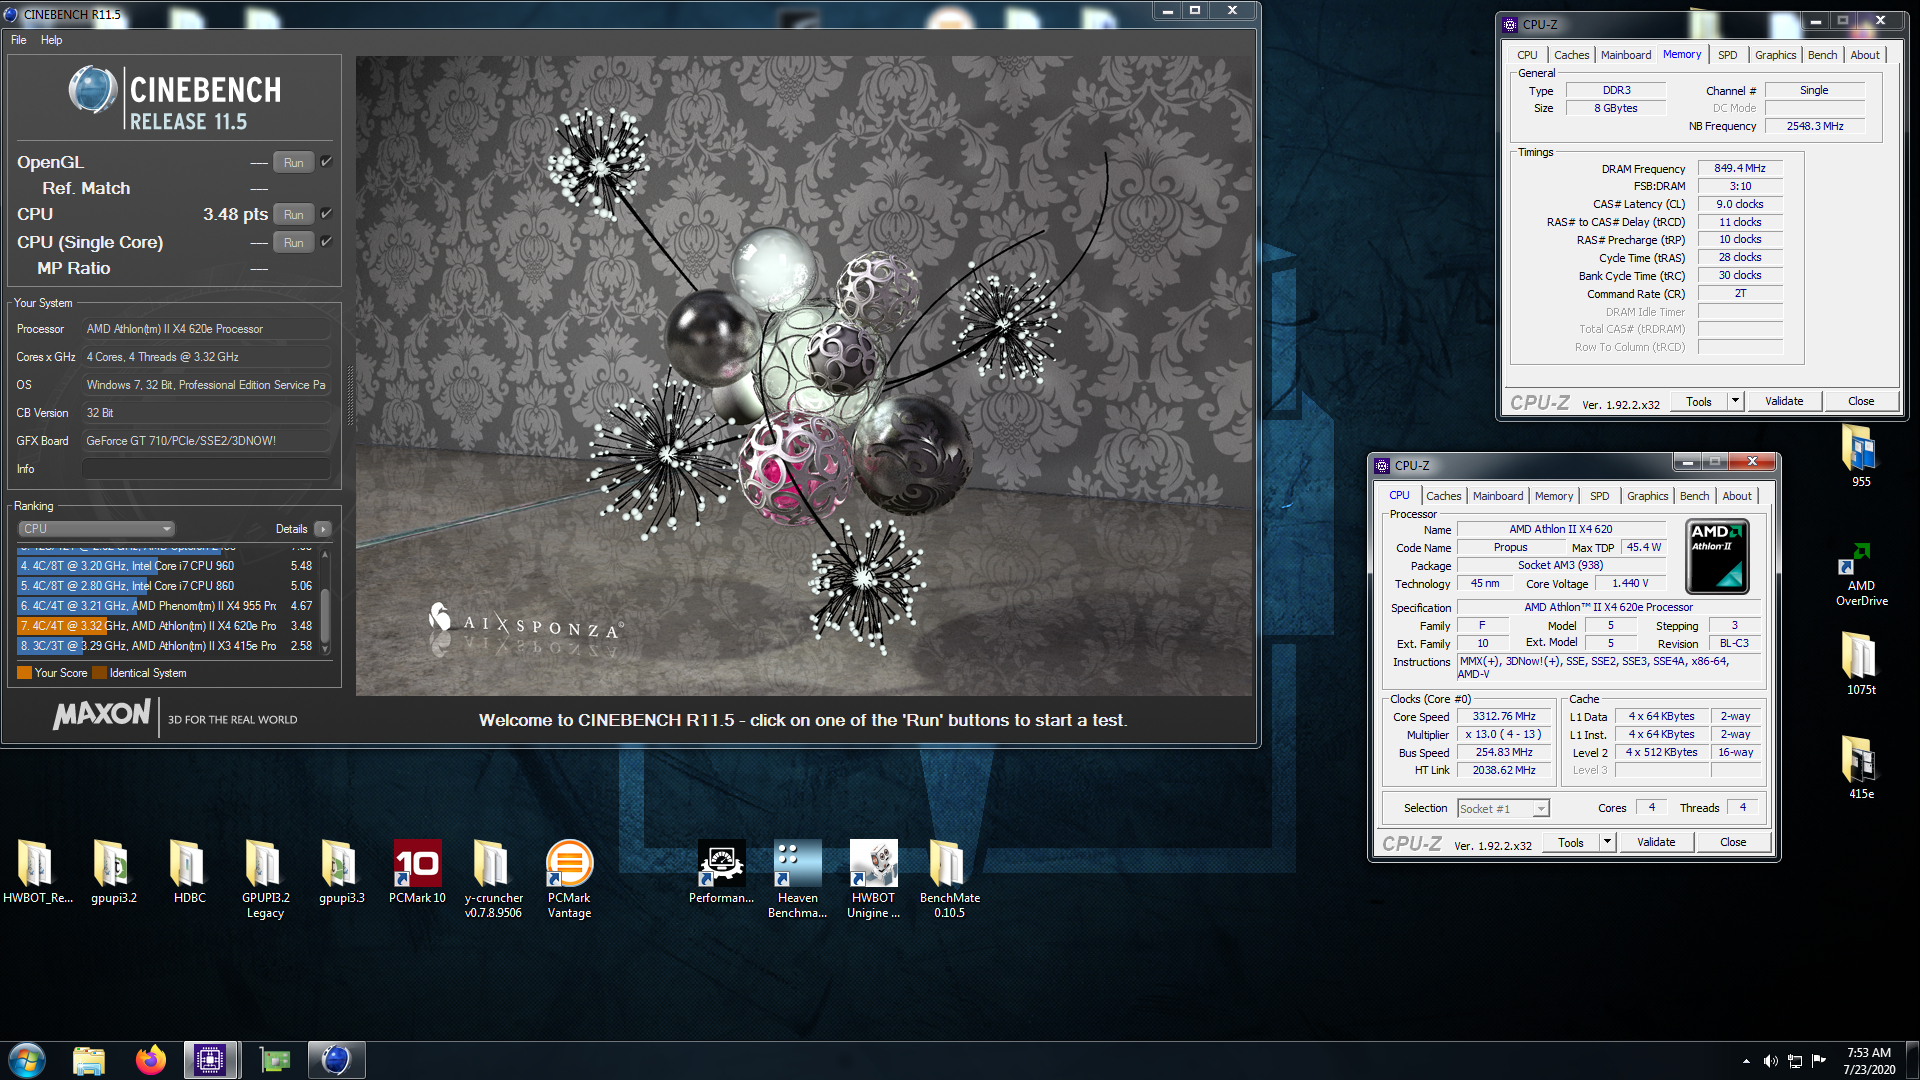Select Bench tab in upper CPU-Z window
This screenshot has height=1080, width=1920.
click(1822, 55)
